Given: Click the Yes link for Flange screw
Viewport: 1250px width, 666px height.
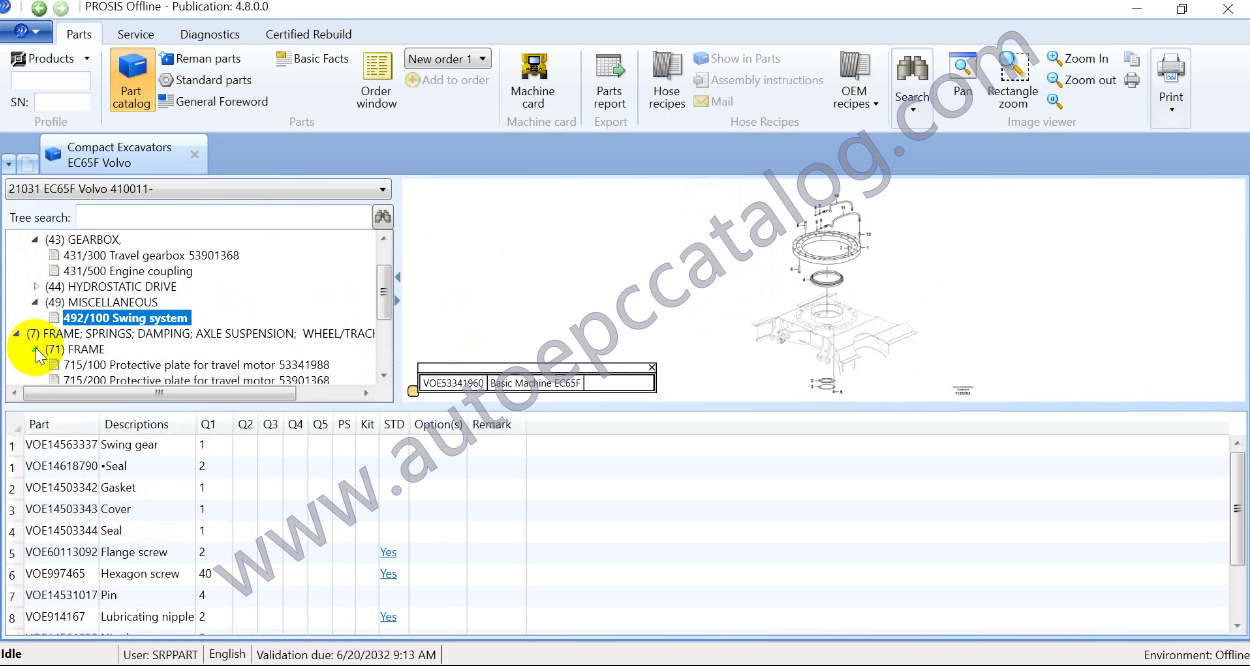Looking at the screenshot, I should click(x=388, y=552).
